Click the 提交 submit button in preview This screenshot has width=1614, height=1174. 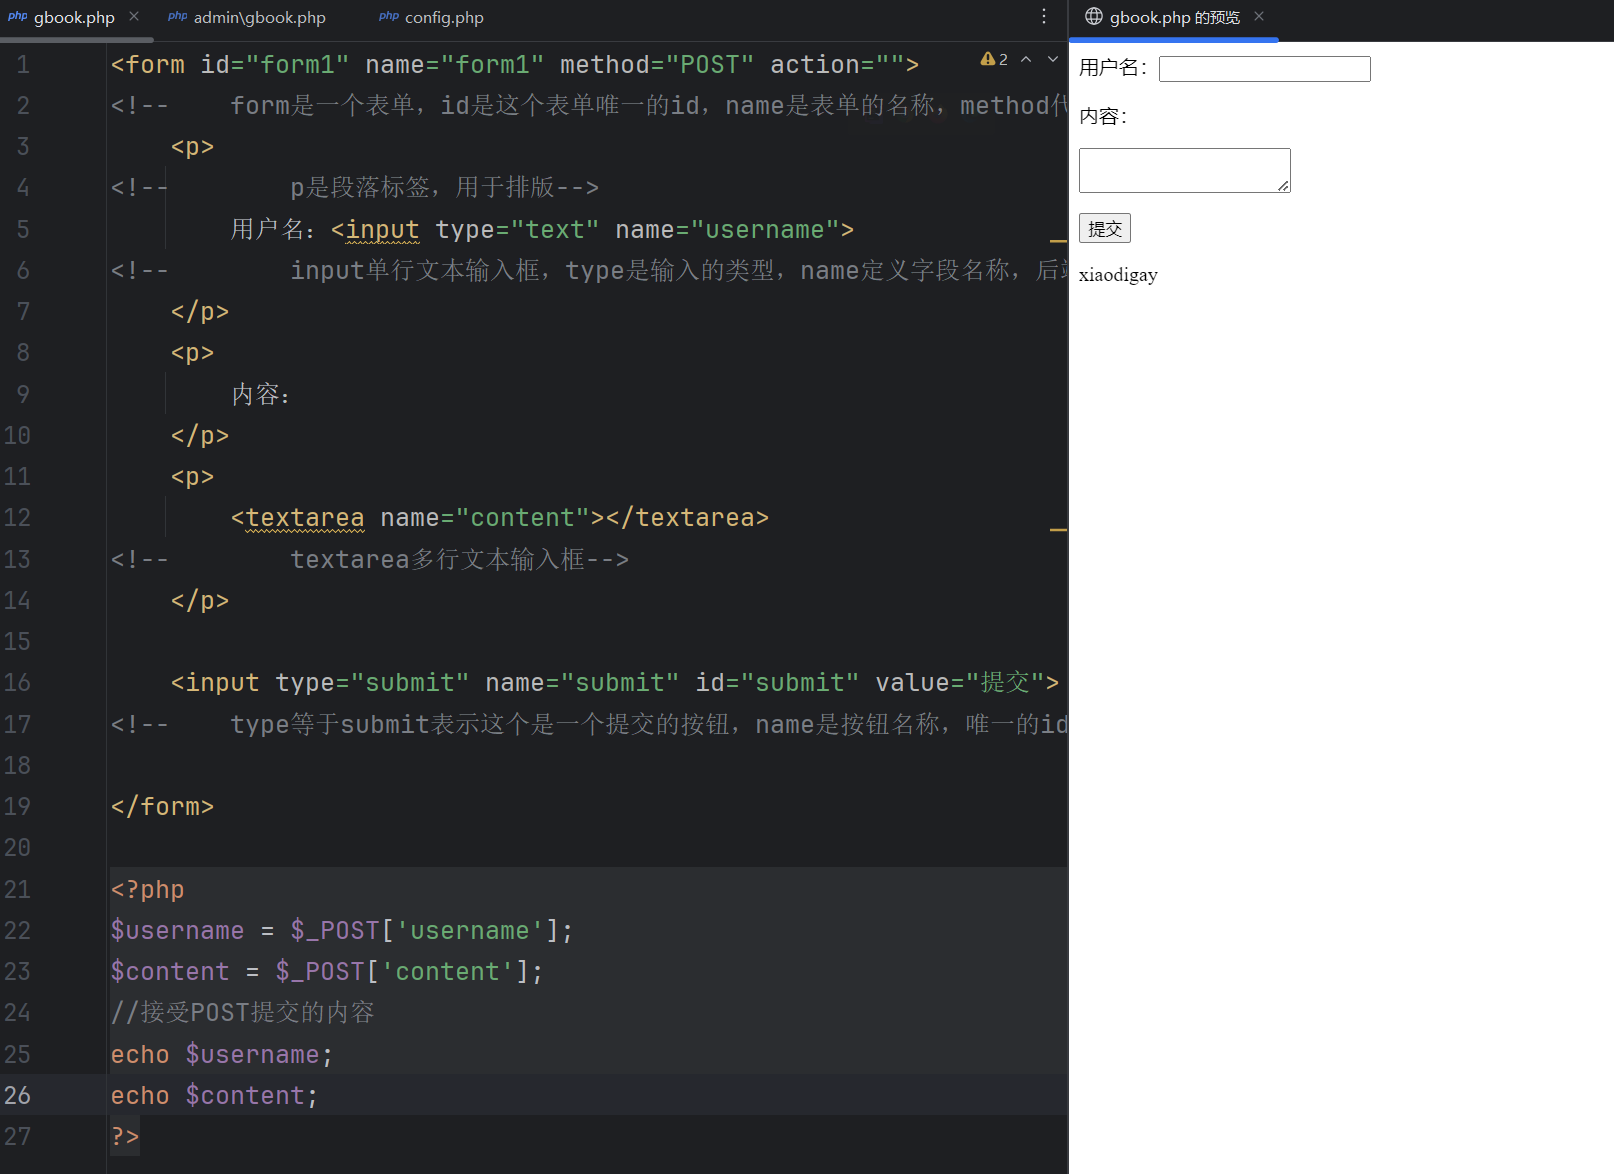[1104, 228]
